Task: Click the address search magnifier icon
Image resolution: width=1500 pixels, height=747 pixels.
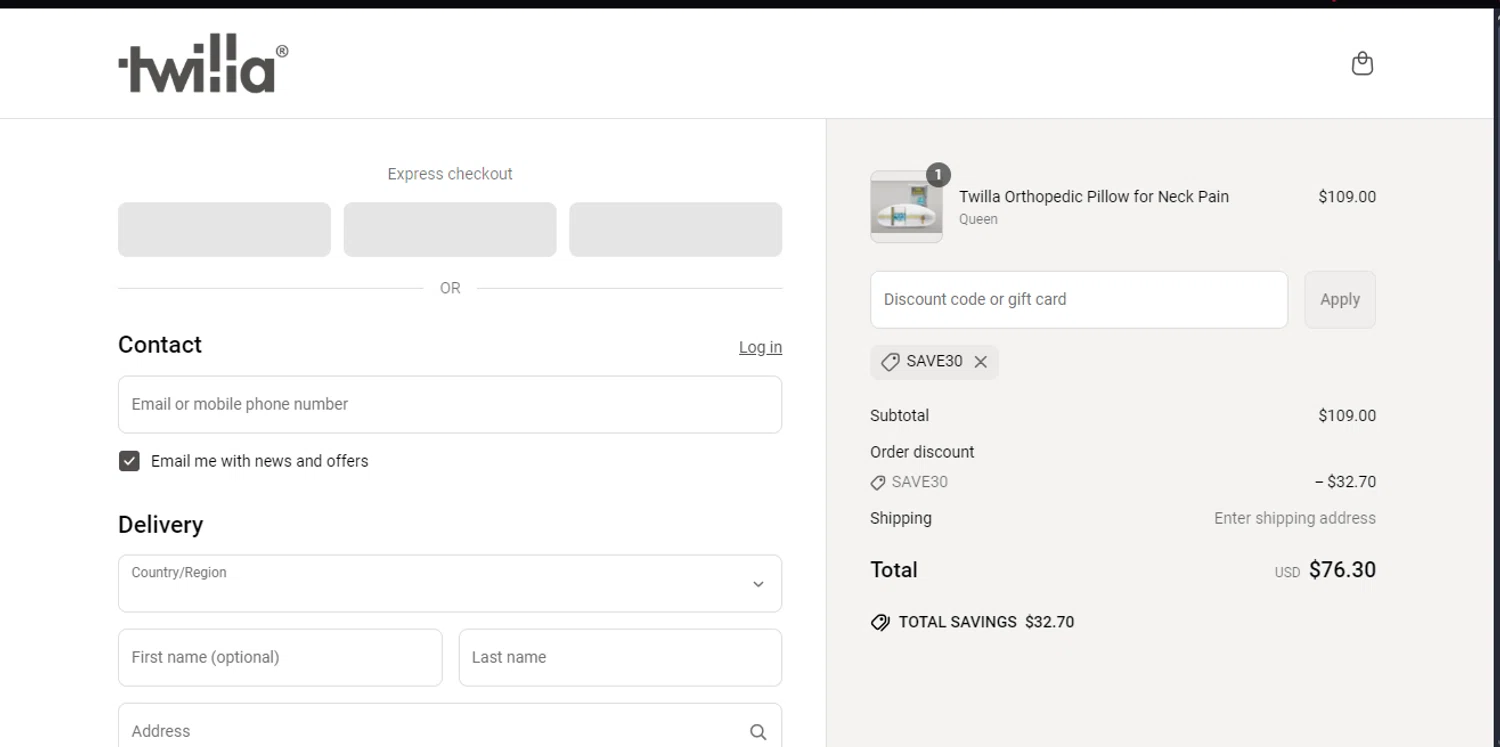Action: [758, 732]
